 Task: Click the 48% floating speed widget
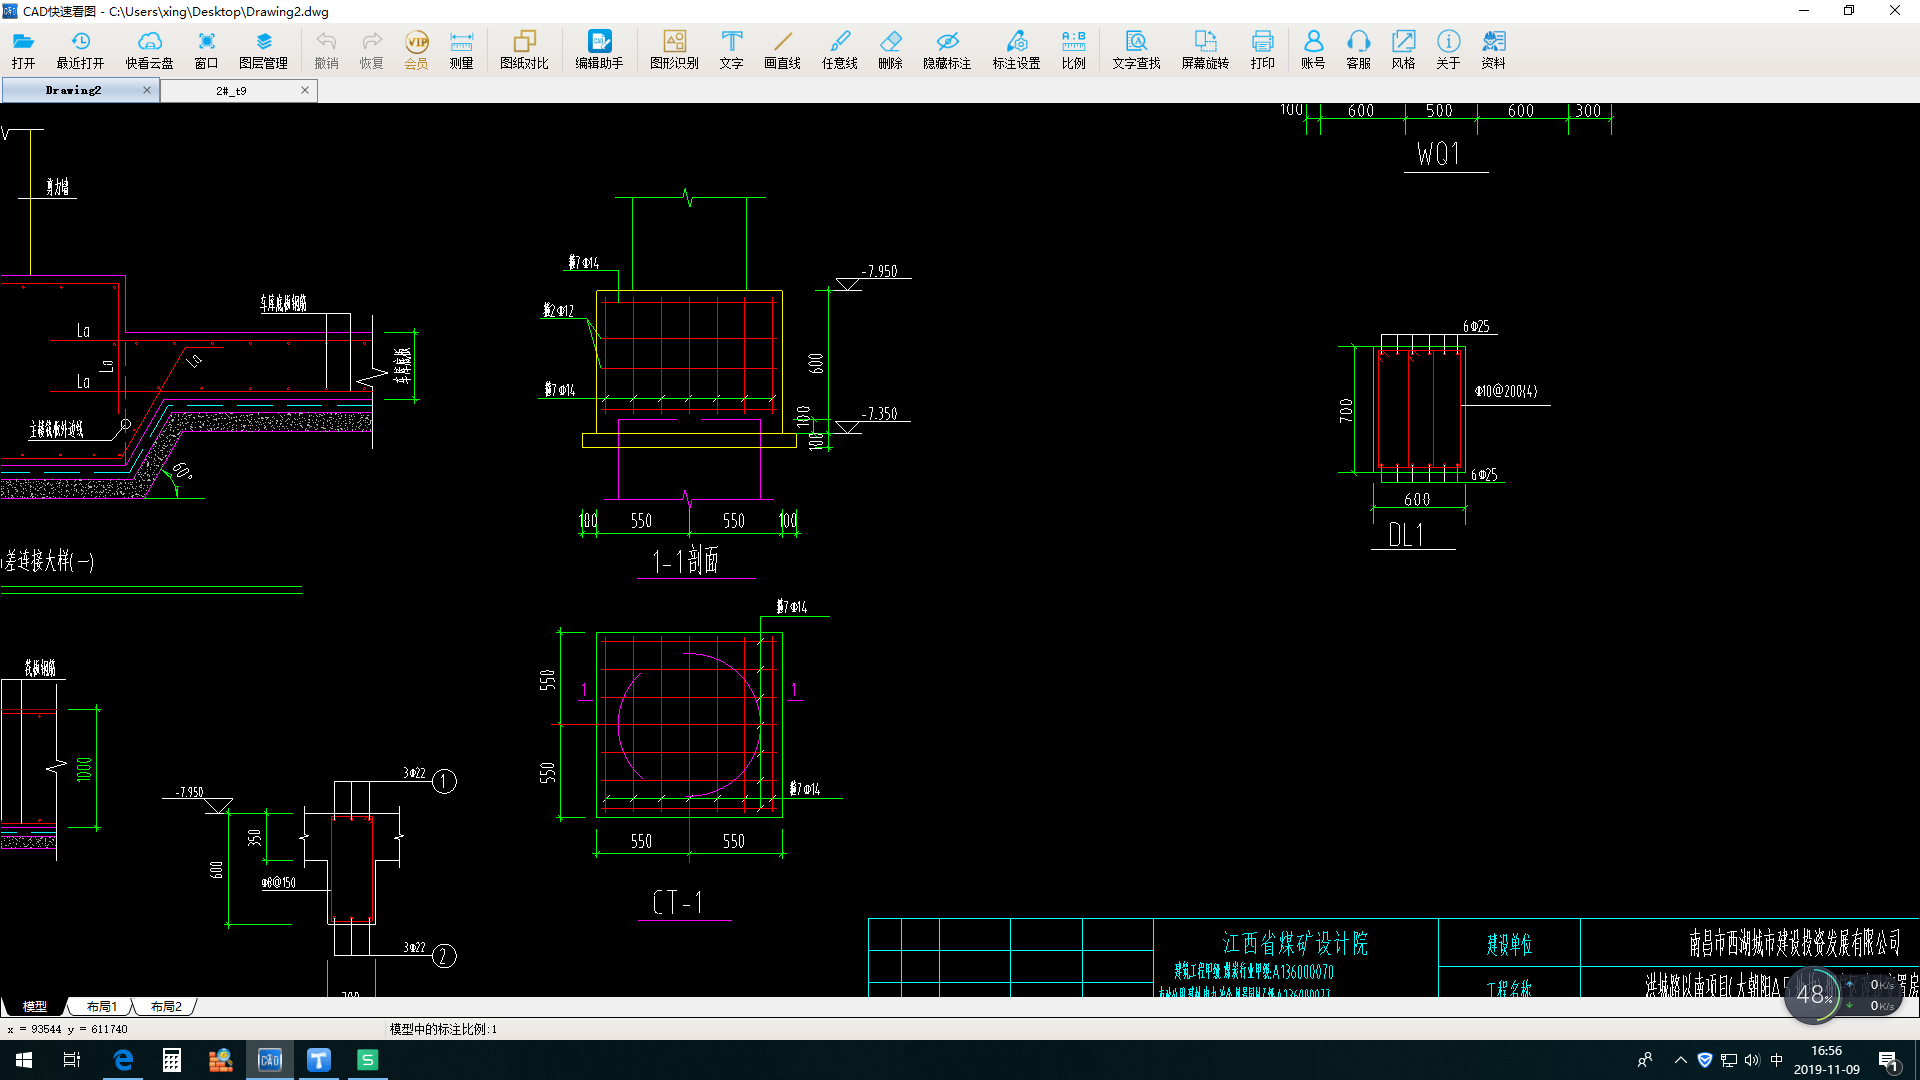point(1813,994)
